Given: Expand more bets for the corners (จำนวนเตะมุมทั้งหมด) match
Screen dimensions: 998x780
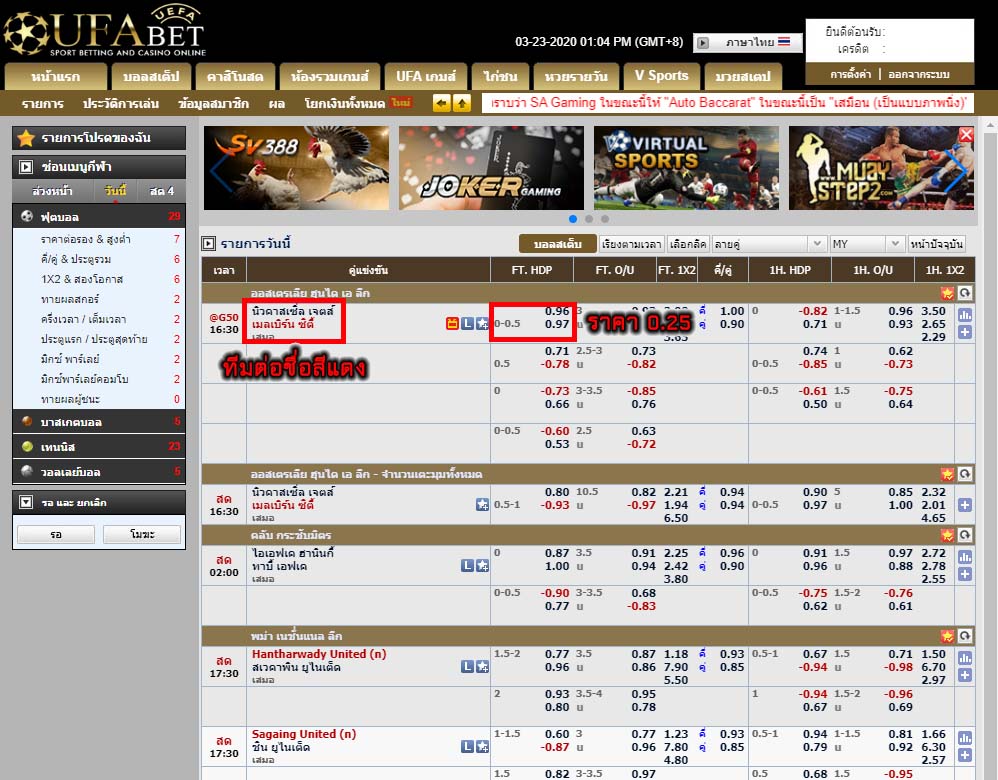Looking at the screenshot, I should tap(965, 505).
